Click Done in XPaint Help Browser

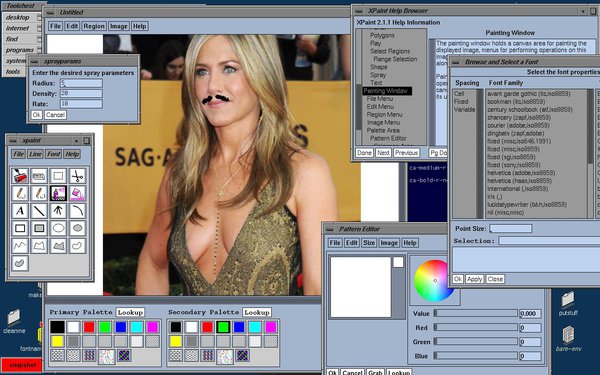364,153
